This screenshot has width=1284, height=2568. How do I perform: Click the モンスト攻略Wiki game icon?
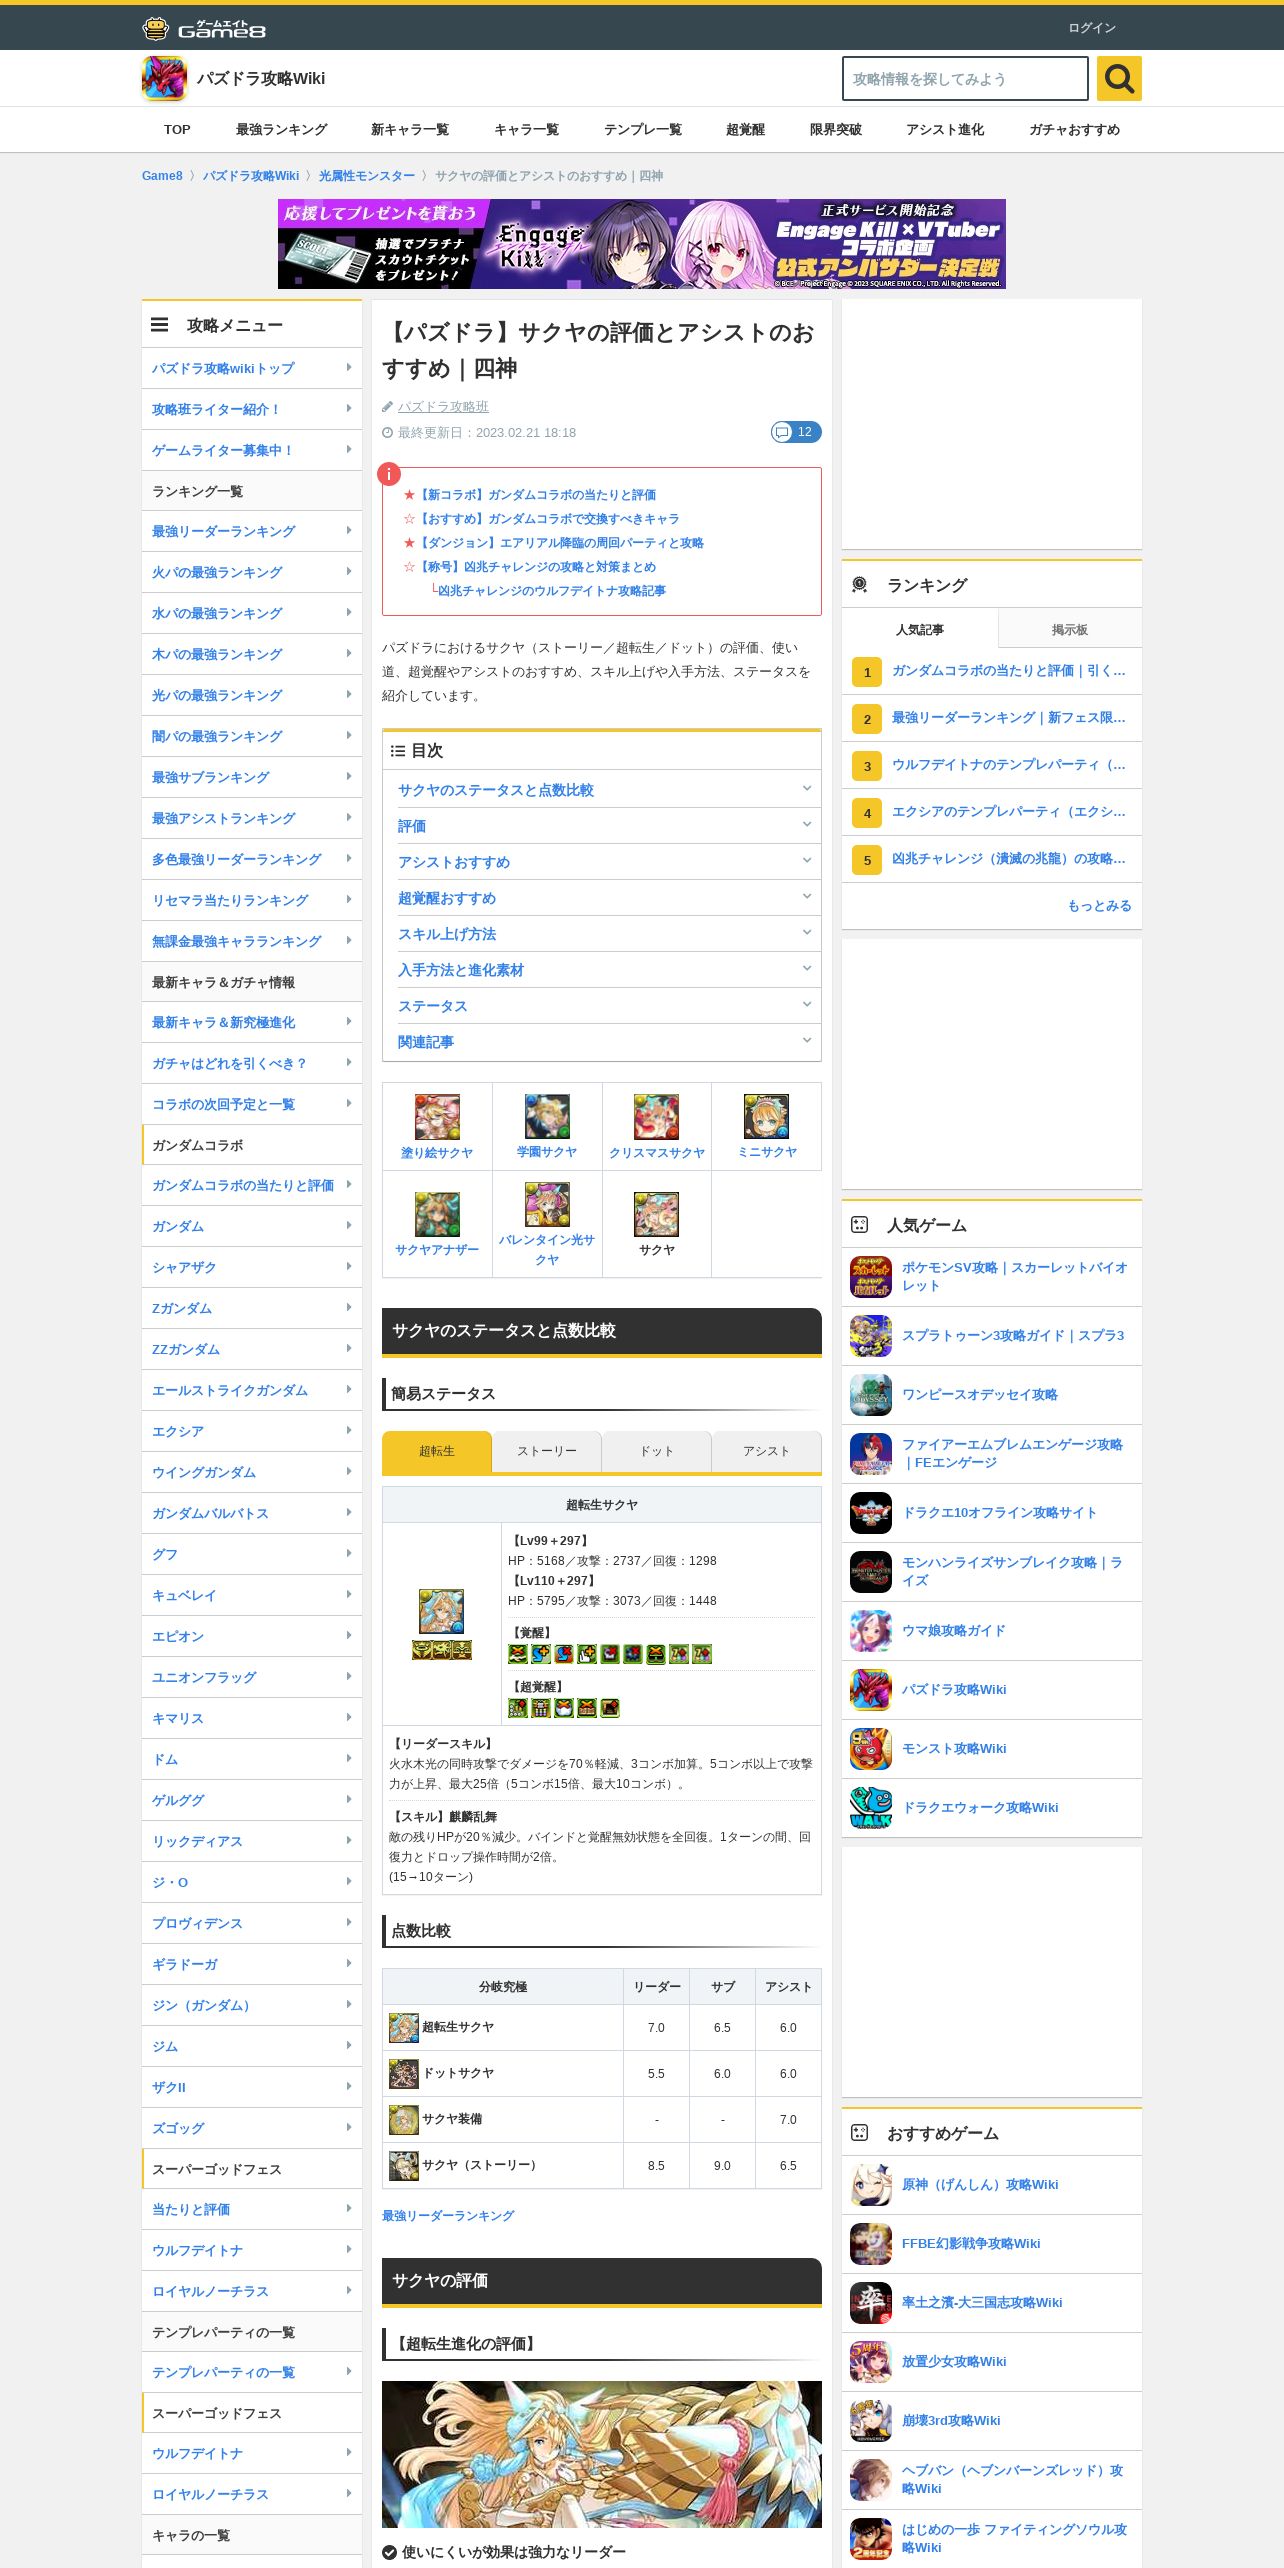coord(871,1749)
